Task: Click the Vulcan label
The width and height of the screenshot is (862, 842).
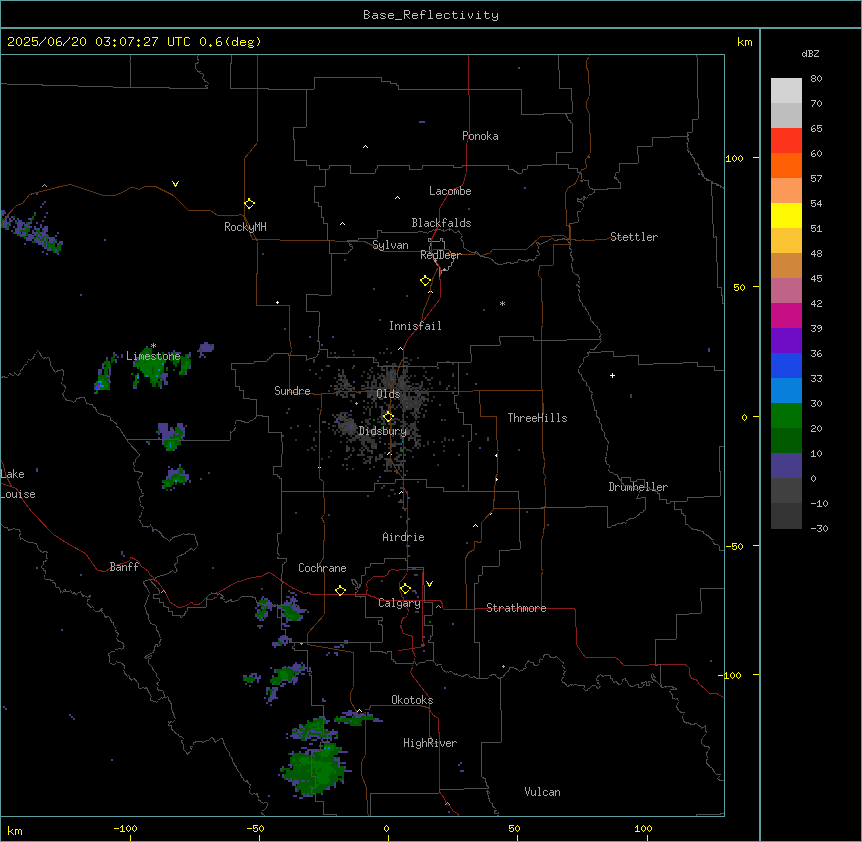Action: 542,792
